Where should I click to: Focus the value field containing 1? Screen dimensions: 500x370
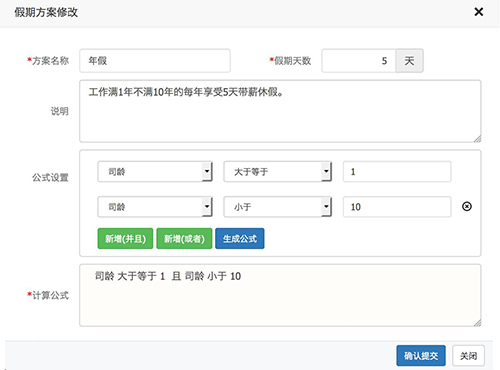click(397, 172)
